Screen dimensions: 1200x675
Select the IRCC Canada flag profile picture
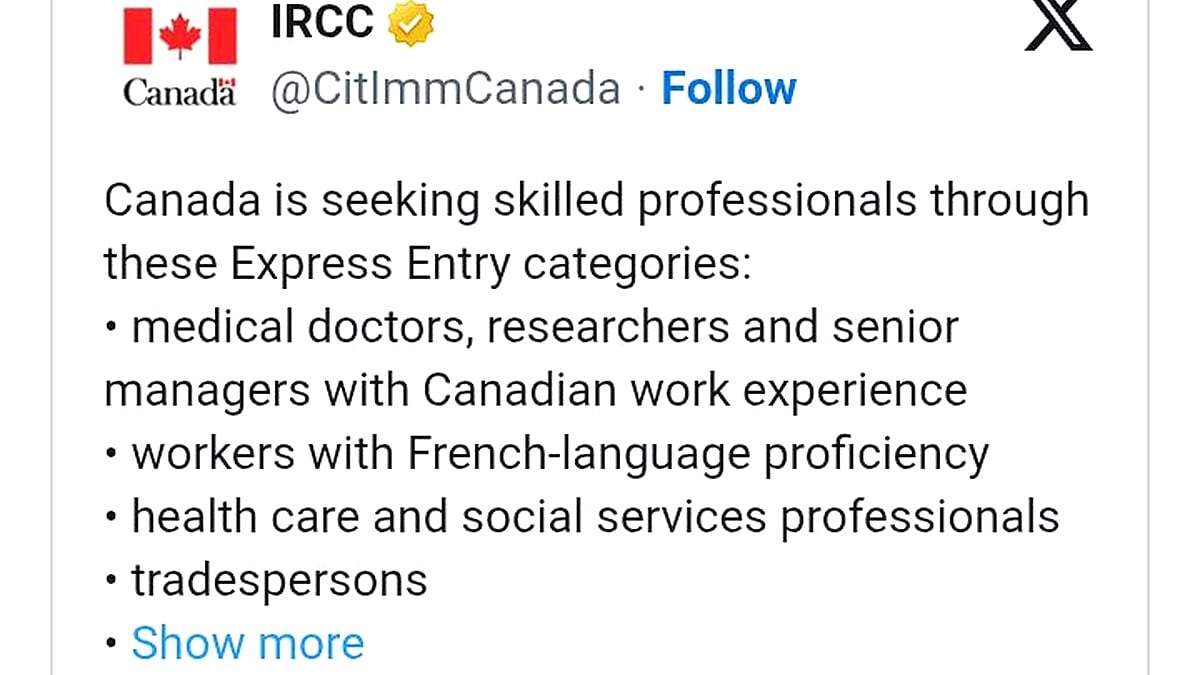(178, 55)
